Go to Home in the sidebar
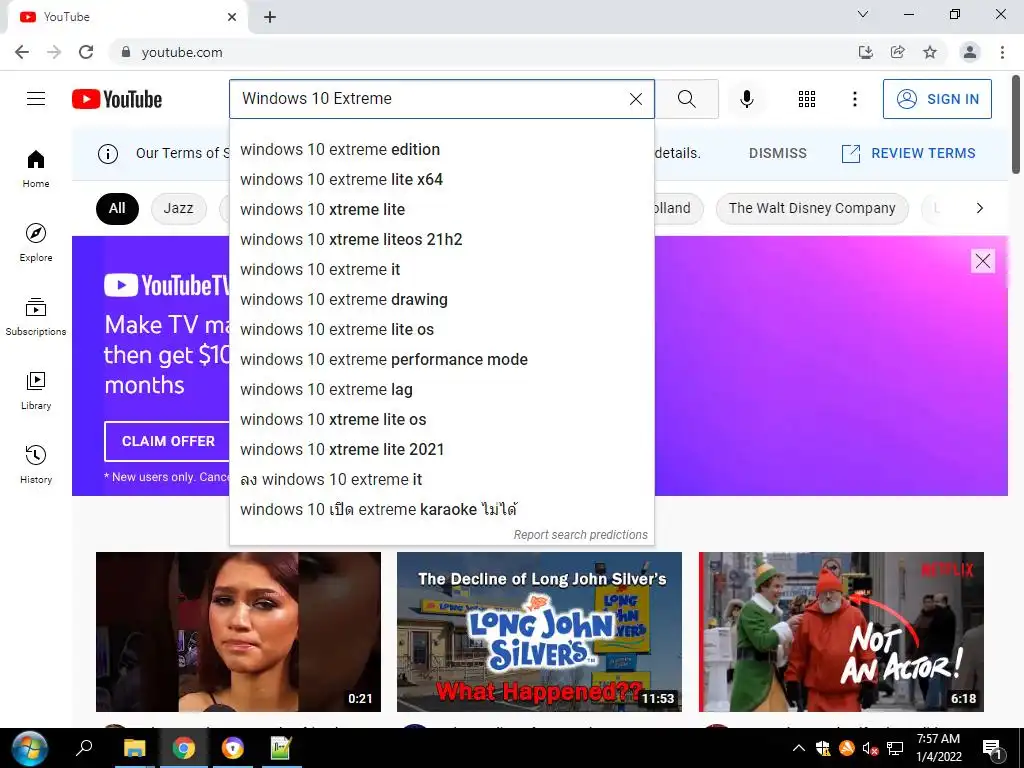Image resolution: width=1024 pixels, height=768 pixels. point(36,169)
